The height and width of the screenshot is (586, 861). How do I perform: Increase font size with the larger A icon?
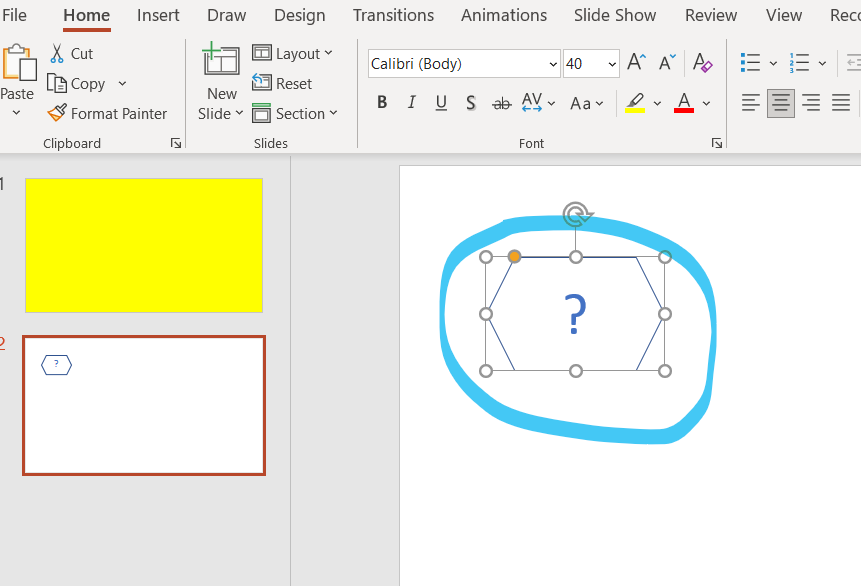tap(636, 63)
